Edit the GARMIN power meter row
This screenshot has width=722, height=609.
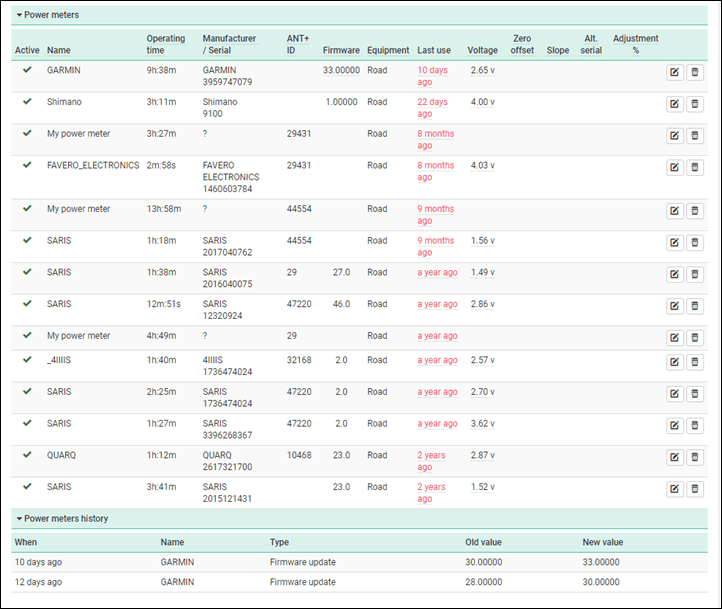click(675, 72)
